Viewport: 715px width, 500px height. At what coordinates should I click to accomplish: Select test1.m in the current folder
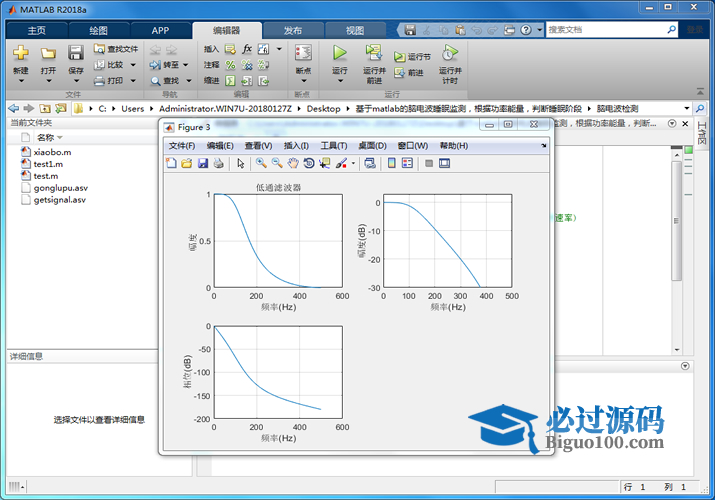pos(48,164)
